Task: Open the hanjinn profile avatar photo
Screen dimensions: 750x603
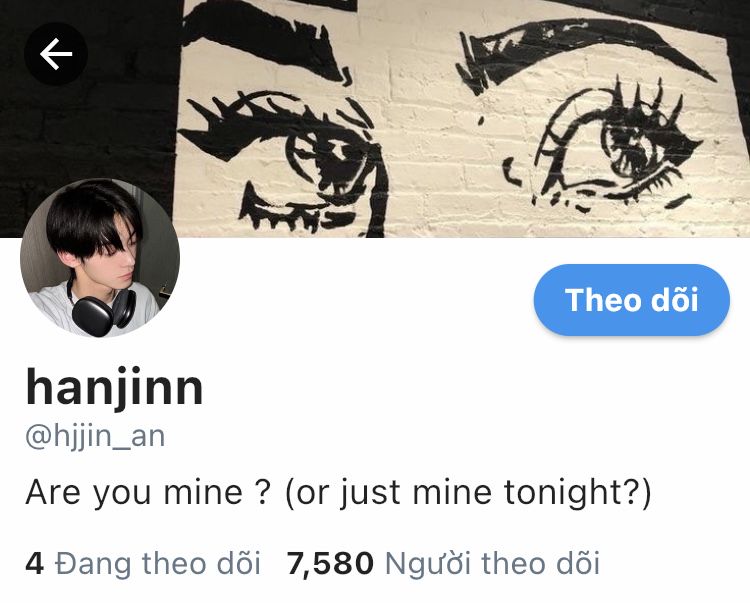Action: (x=100, y=258)
